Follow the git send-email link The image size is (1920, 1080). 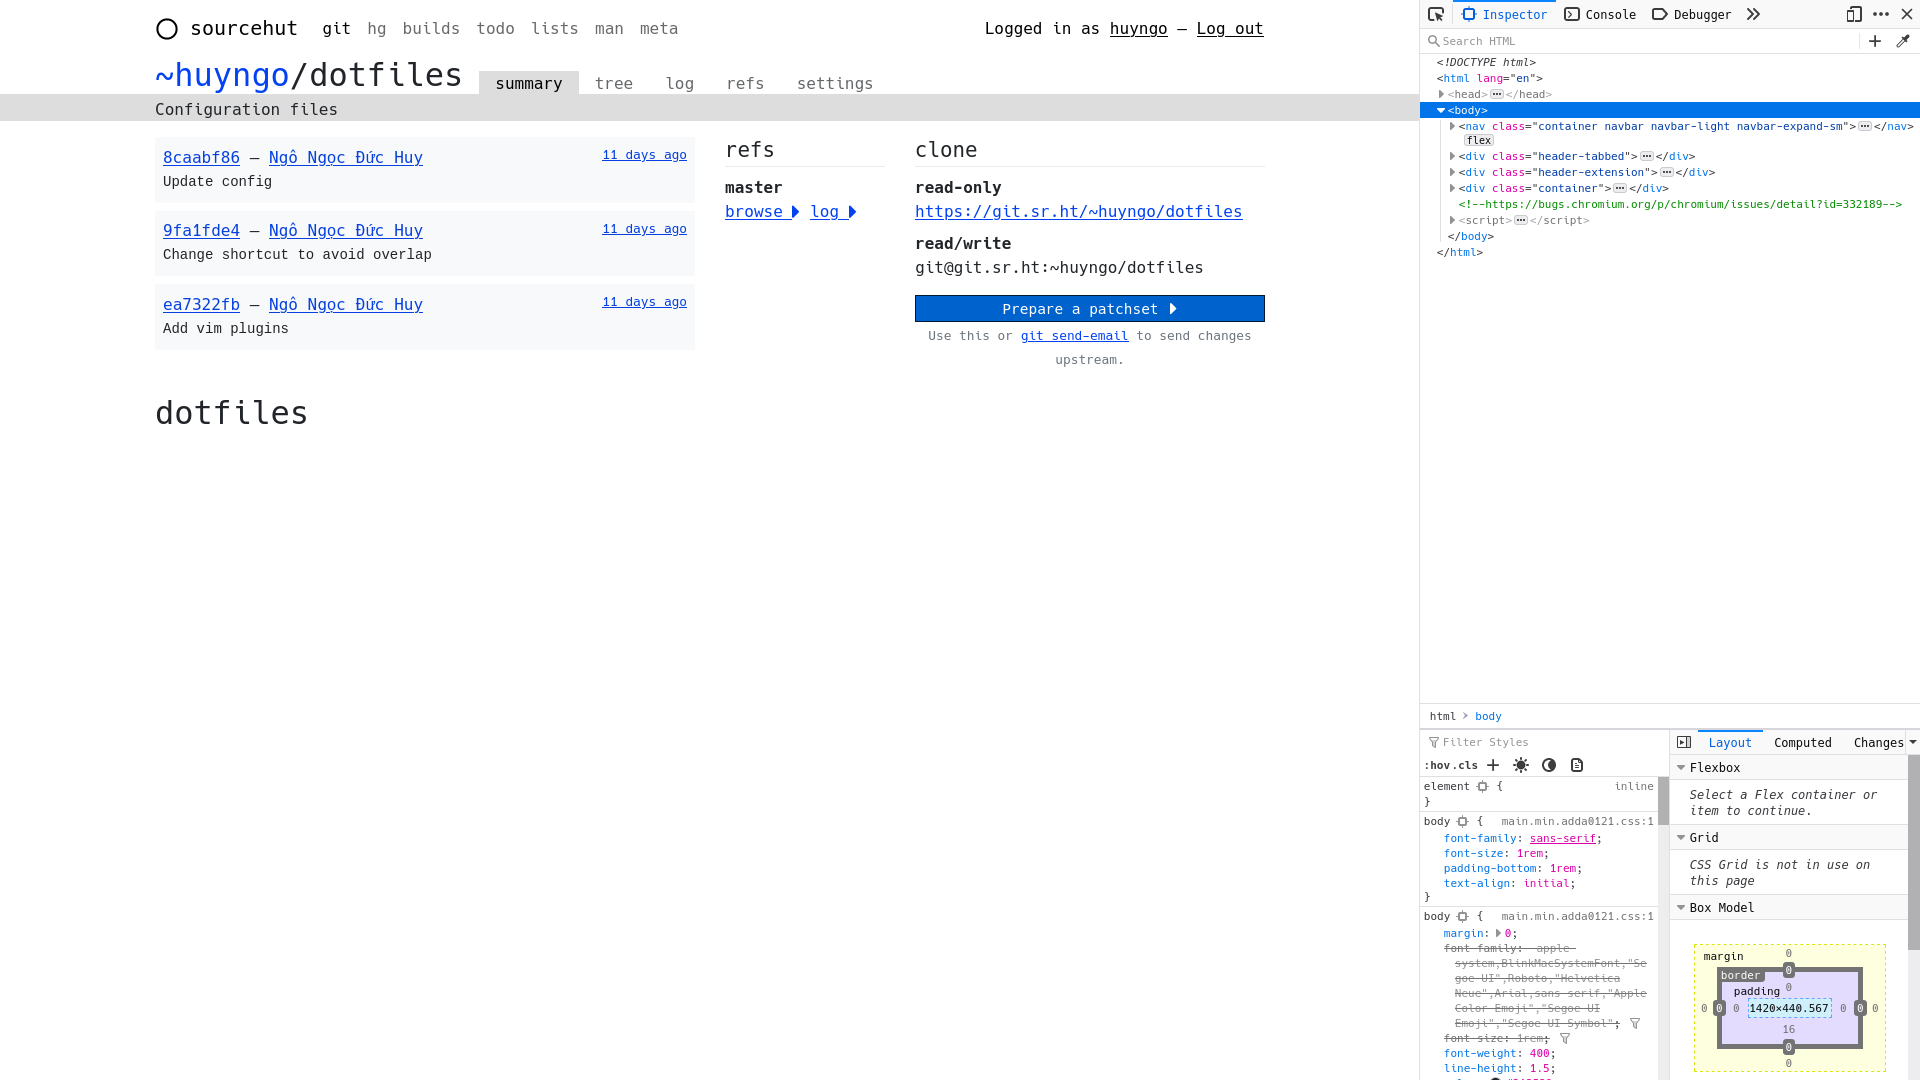[1074, 336]
